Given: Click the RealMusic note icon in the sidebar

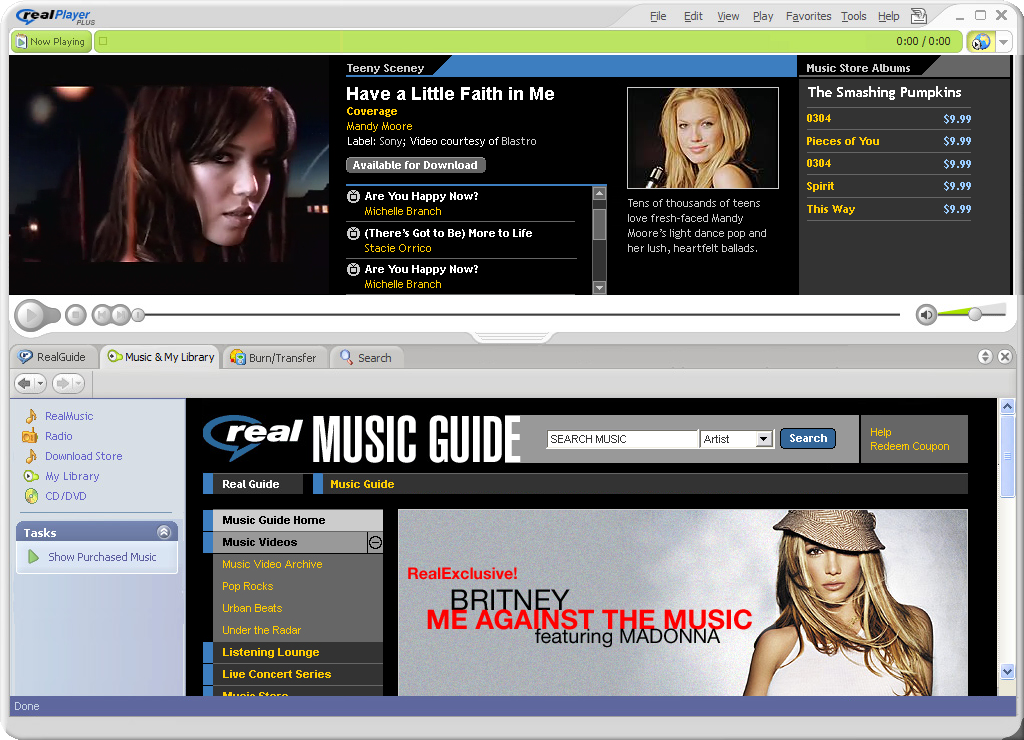Looking at the screenshot, I should tap(31, 416).
